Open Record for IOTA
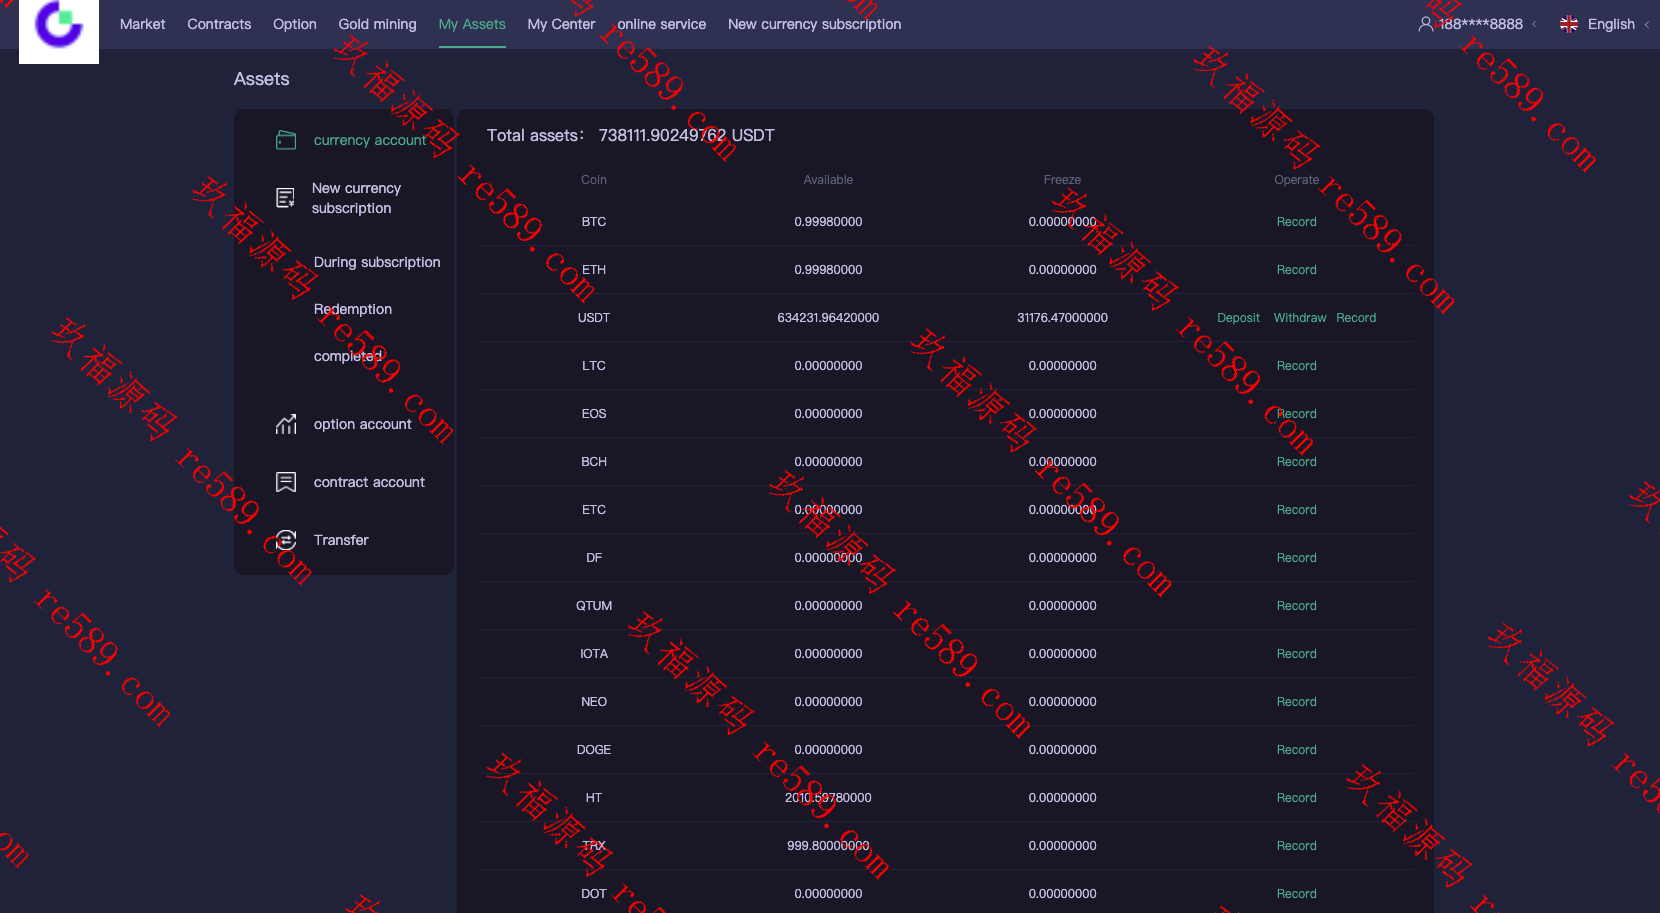1660x913 pixels. point(1296,654)
